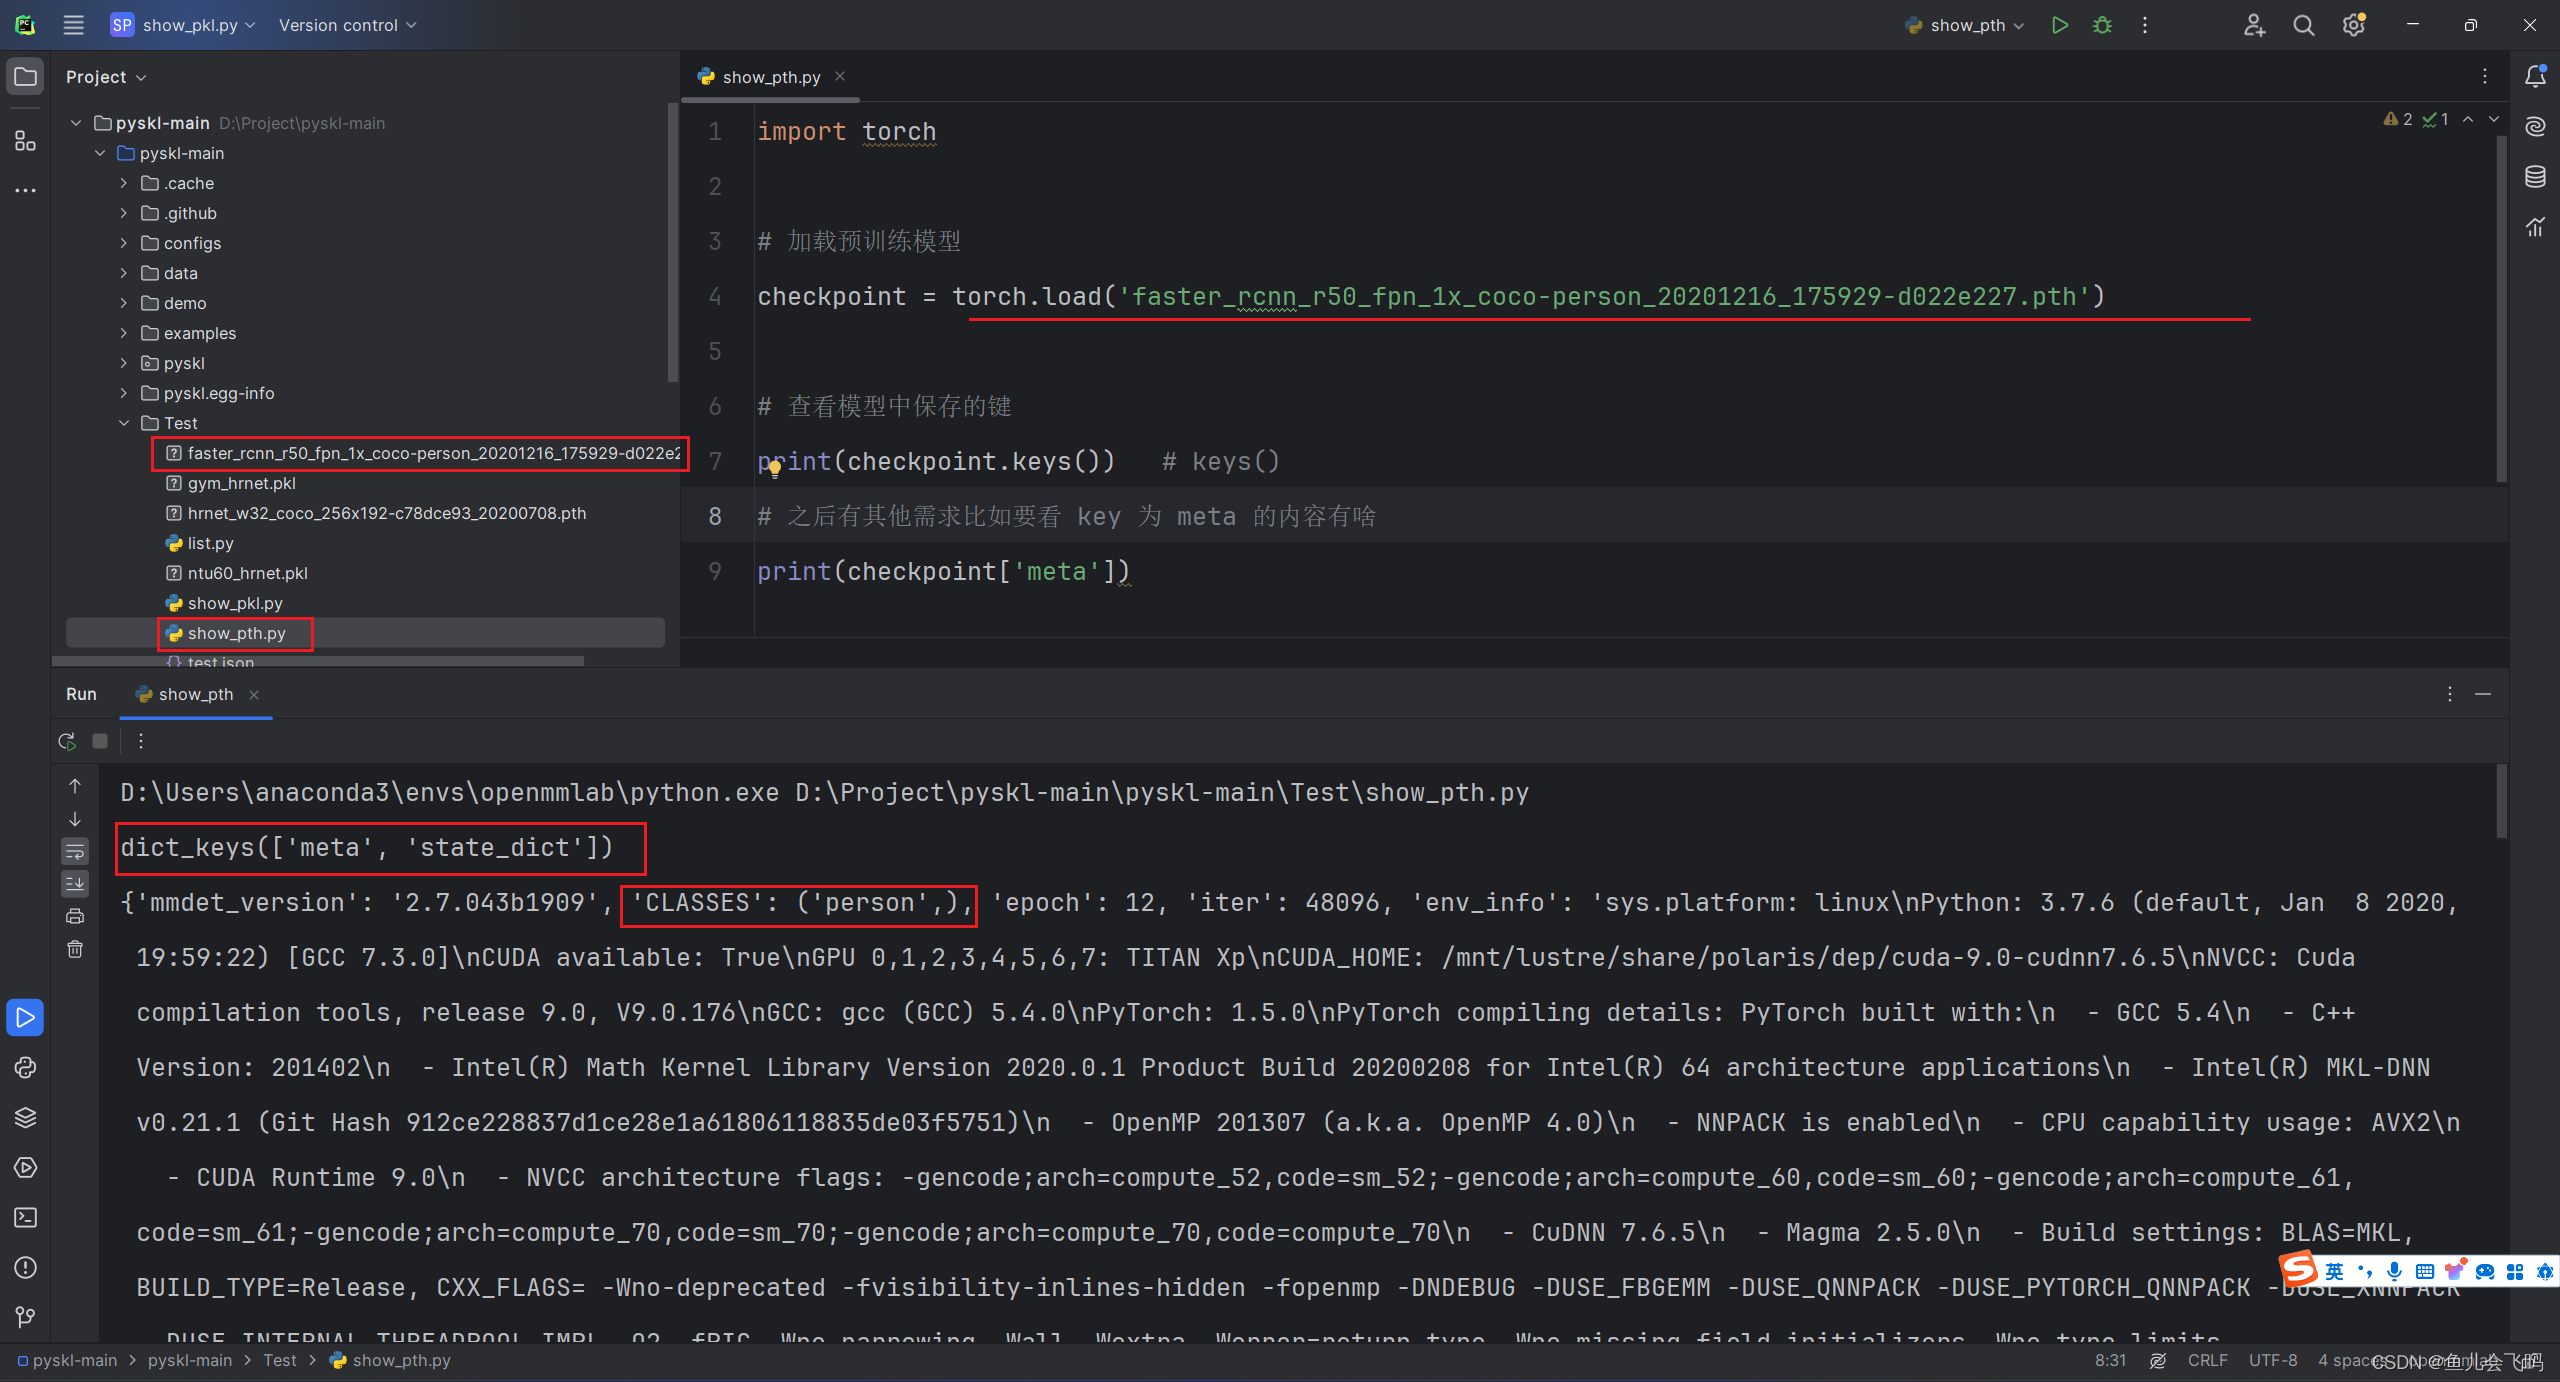Click the Run console vertical scrollbar
Viewport: 2560px width, 1382px height.
[2501, 800]
